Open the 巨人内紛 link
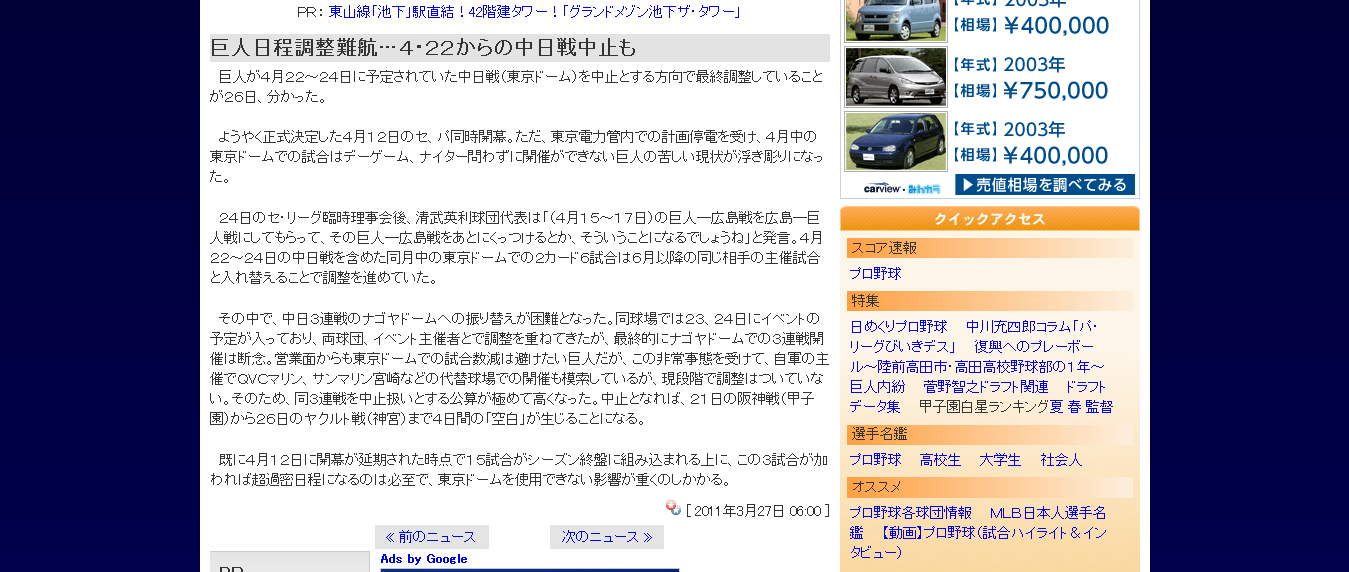The image size is (1349, 572). (x=877, y=387)
